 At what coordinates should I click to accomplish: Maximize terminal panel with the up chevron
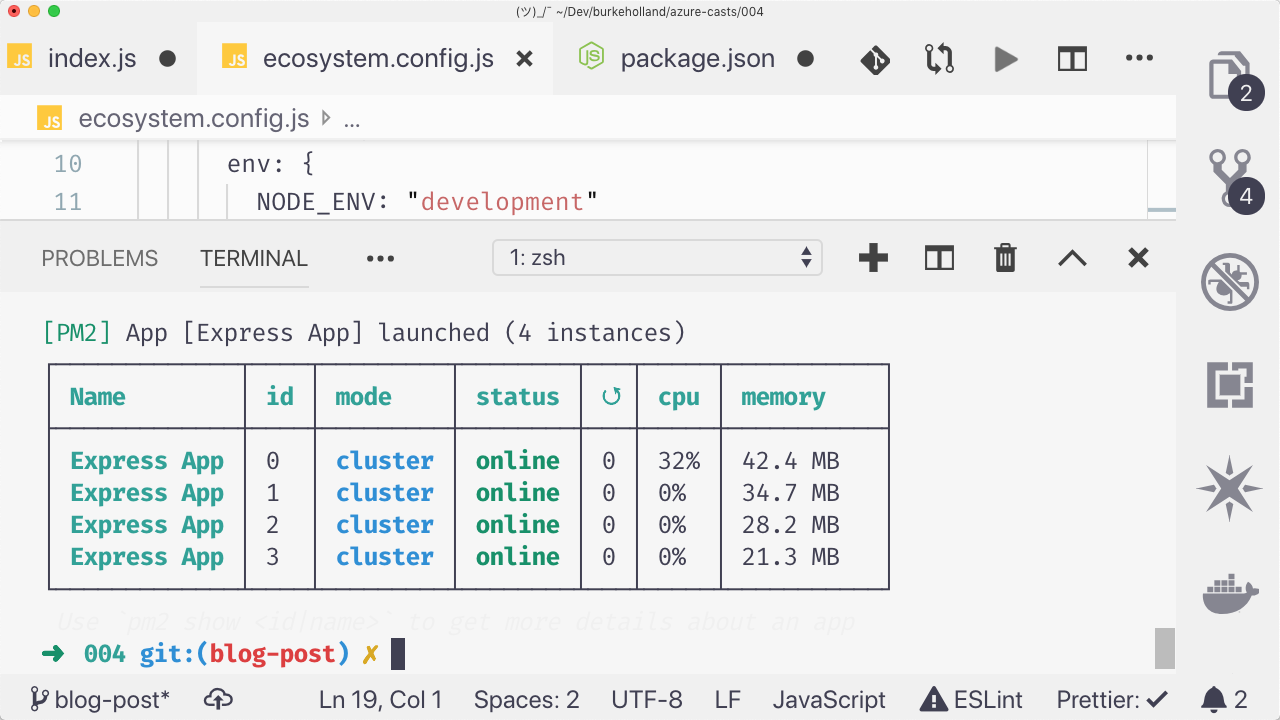pyautogui.click(x=1072, y=258)
